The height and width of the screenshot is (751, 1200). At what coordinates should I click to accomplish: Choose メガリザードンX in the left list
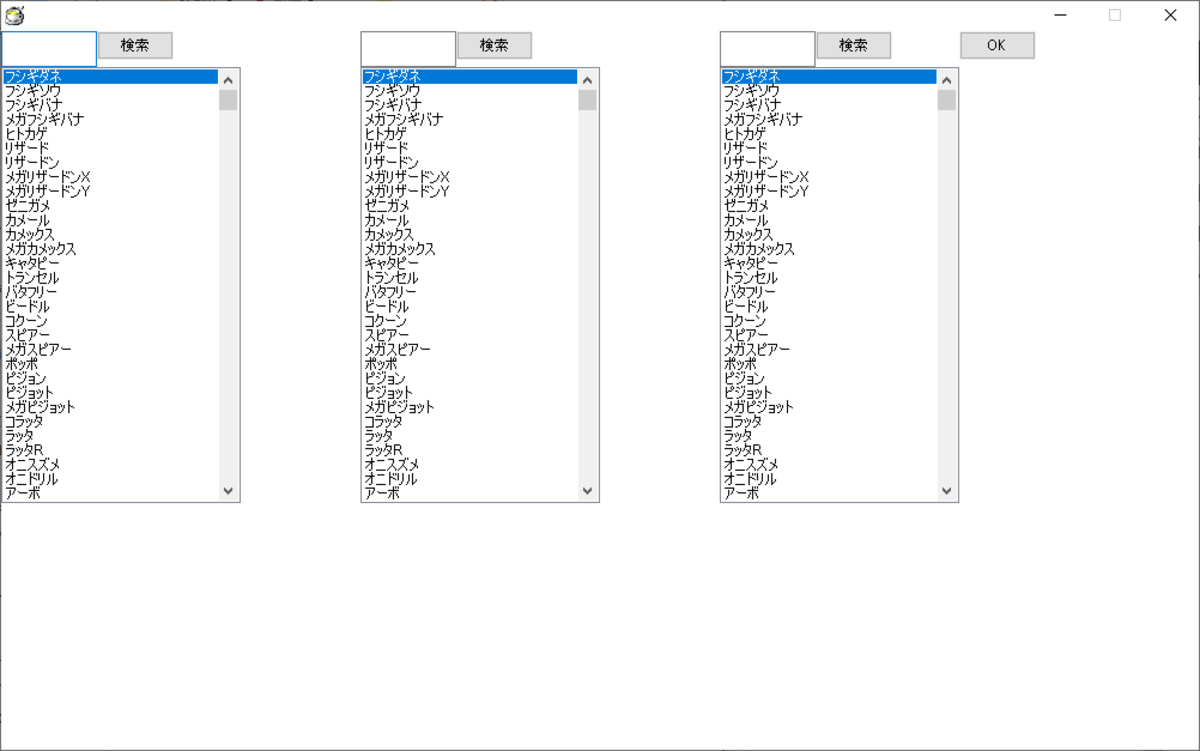[x=110, y=177]
